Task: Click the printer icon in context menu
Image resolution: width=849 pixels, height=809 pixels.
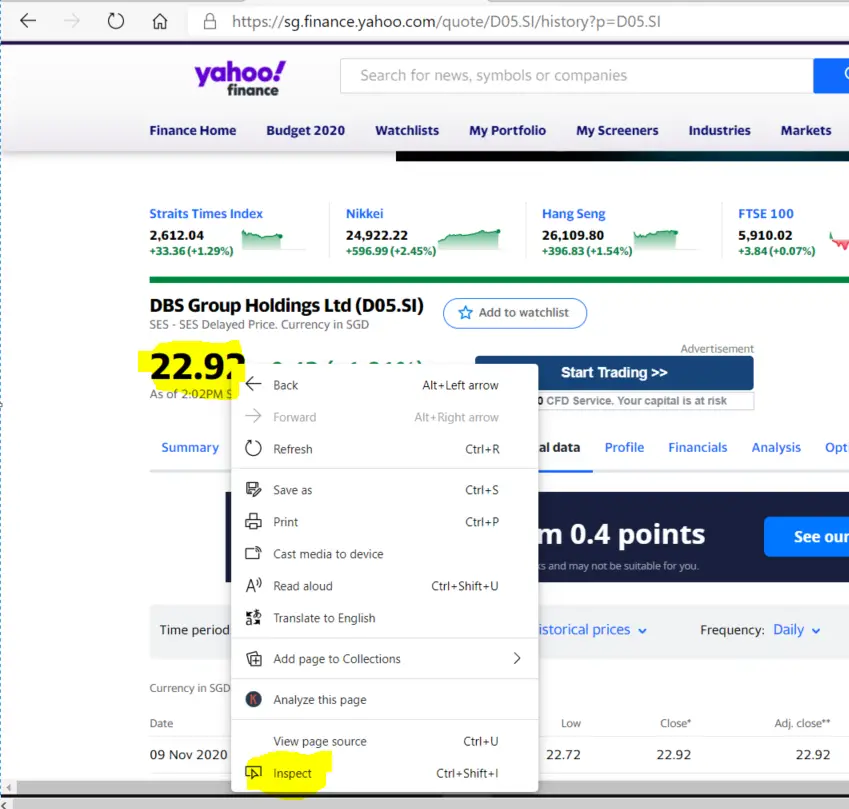Action: coord(253,521)
